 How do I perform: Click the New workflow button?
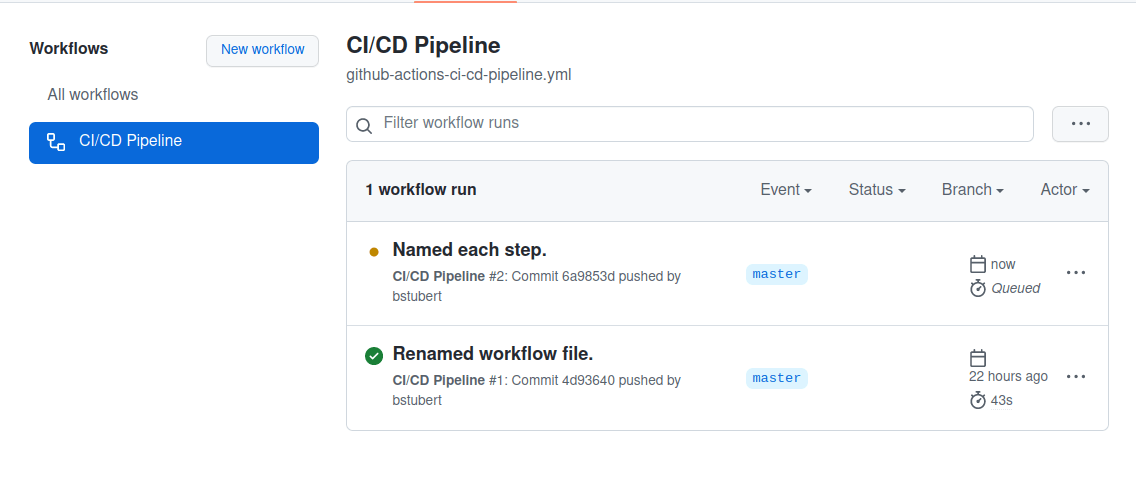click(x=262, y=50)
